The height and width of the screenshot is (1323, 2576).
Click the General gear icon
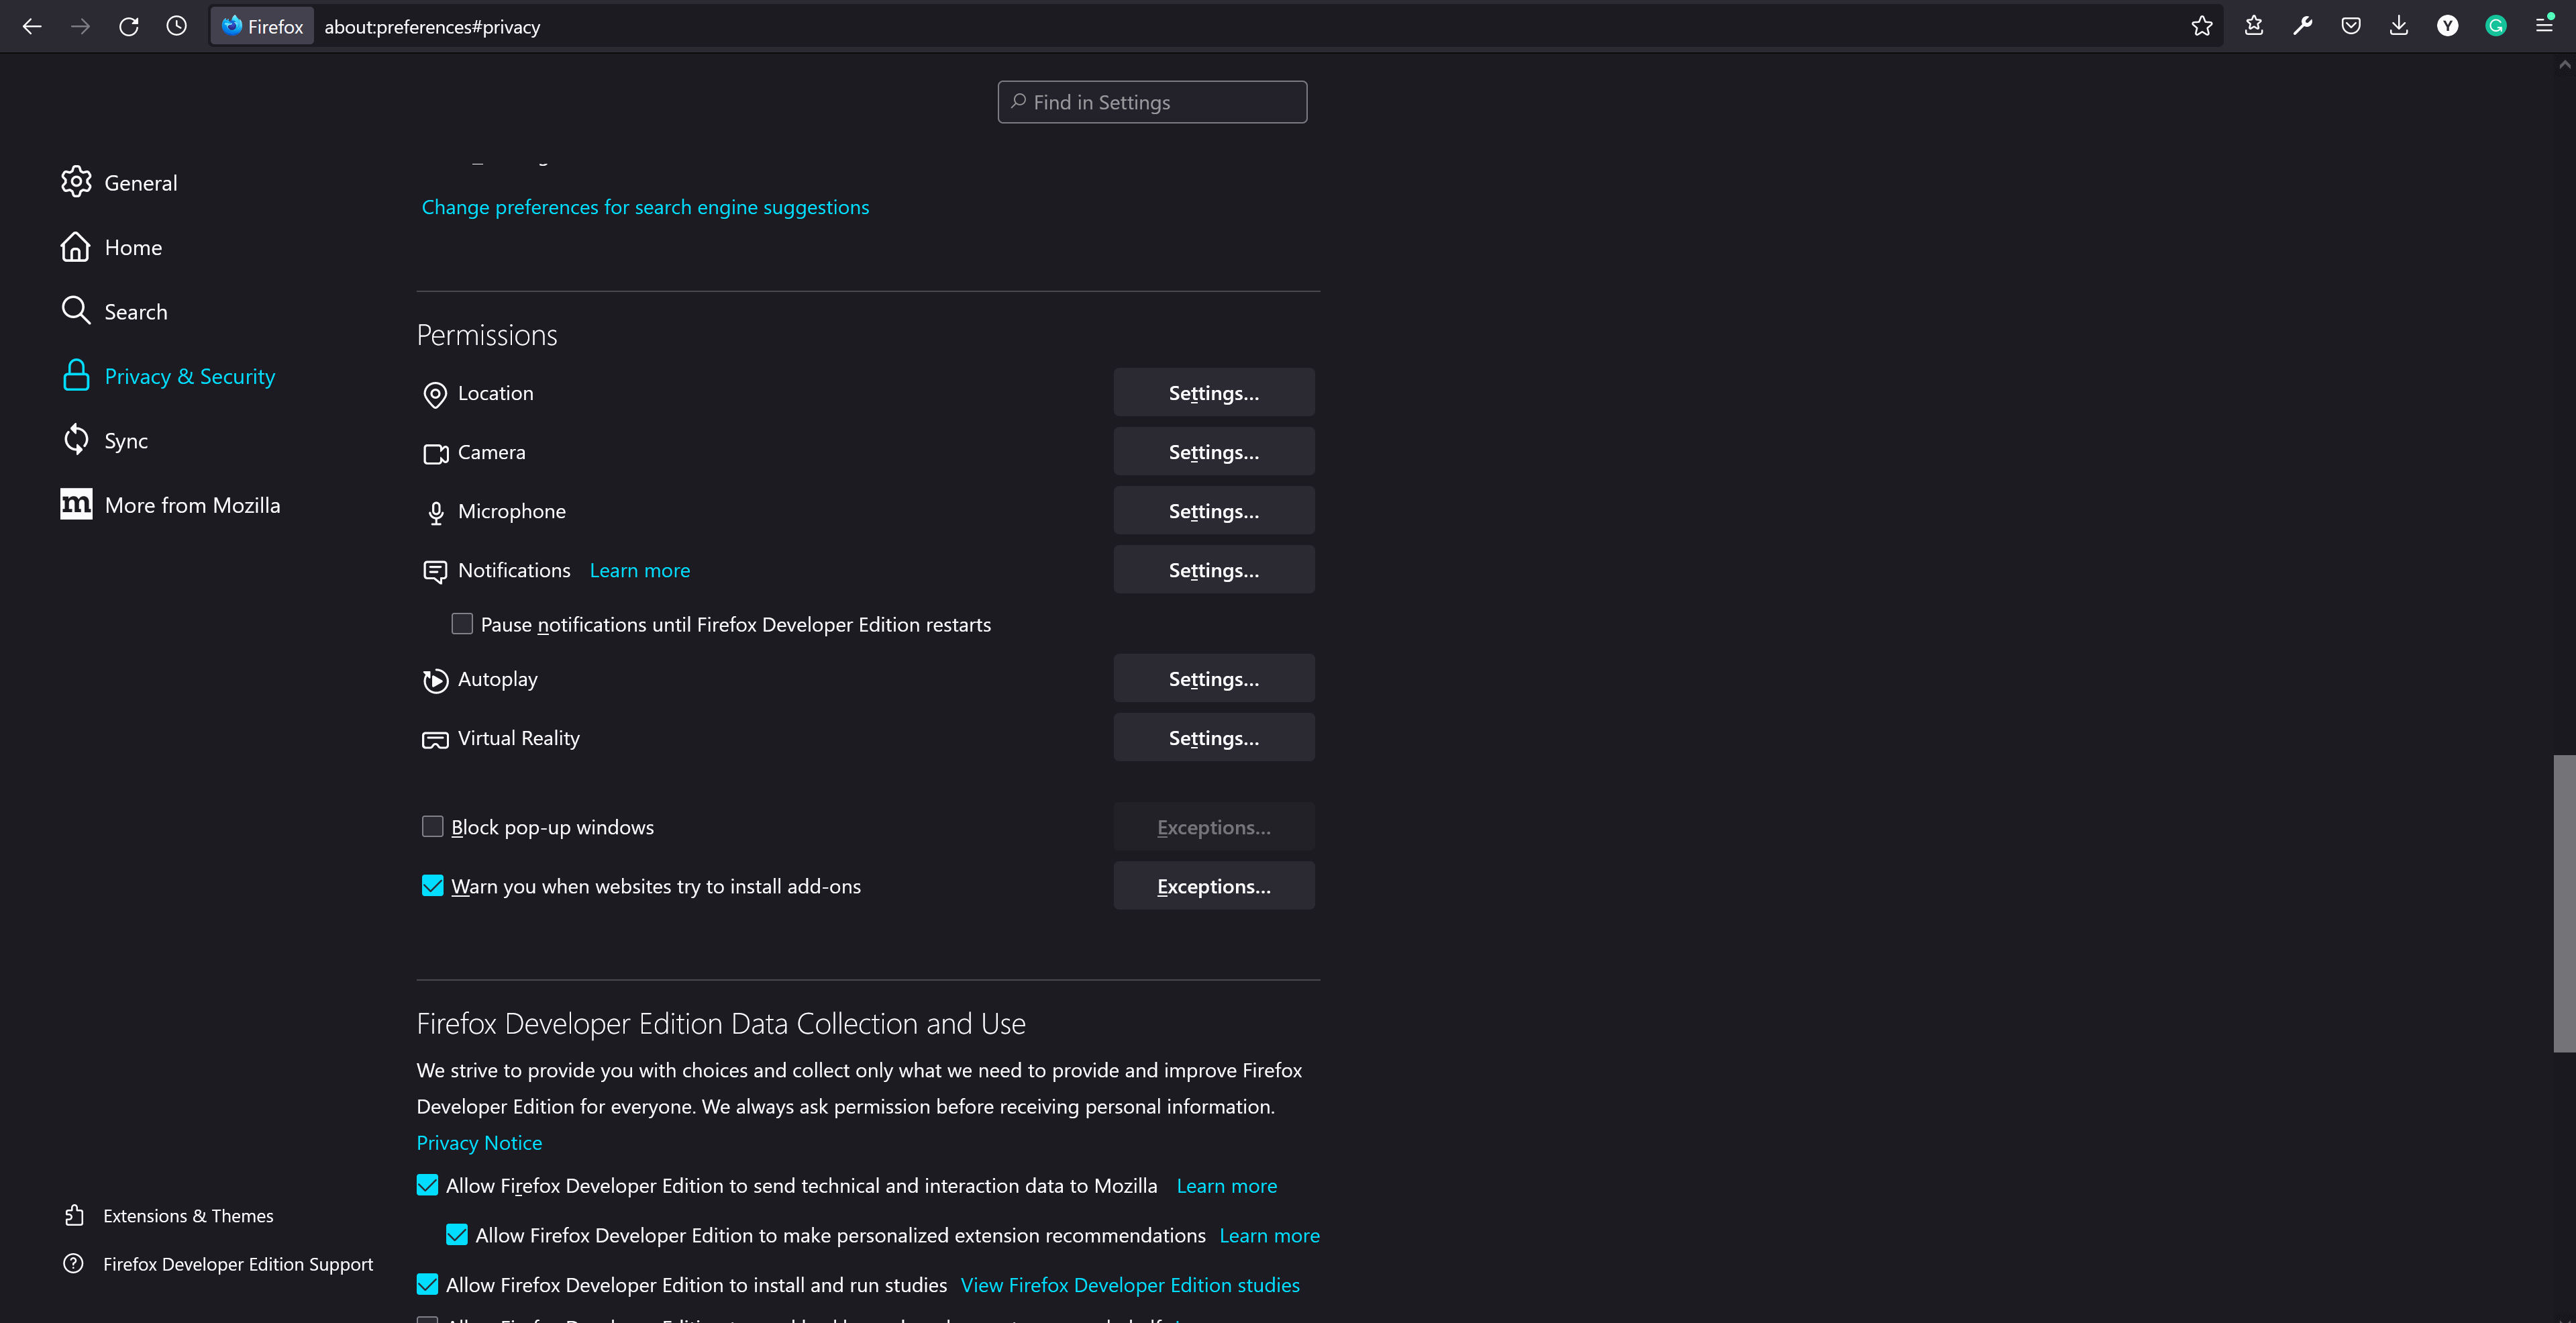click(76, 182)
